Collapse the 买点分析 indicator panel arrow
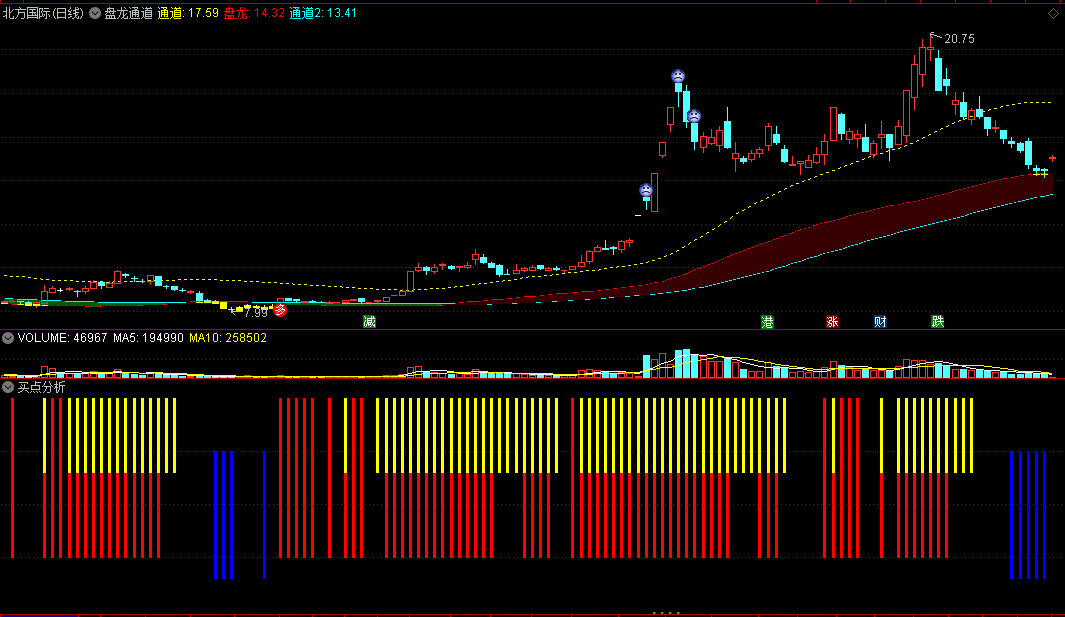 point(8,387)
